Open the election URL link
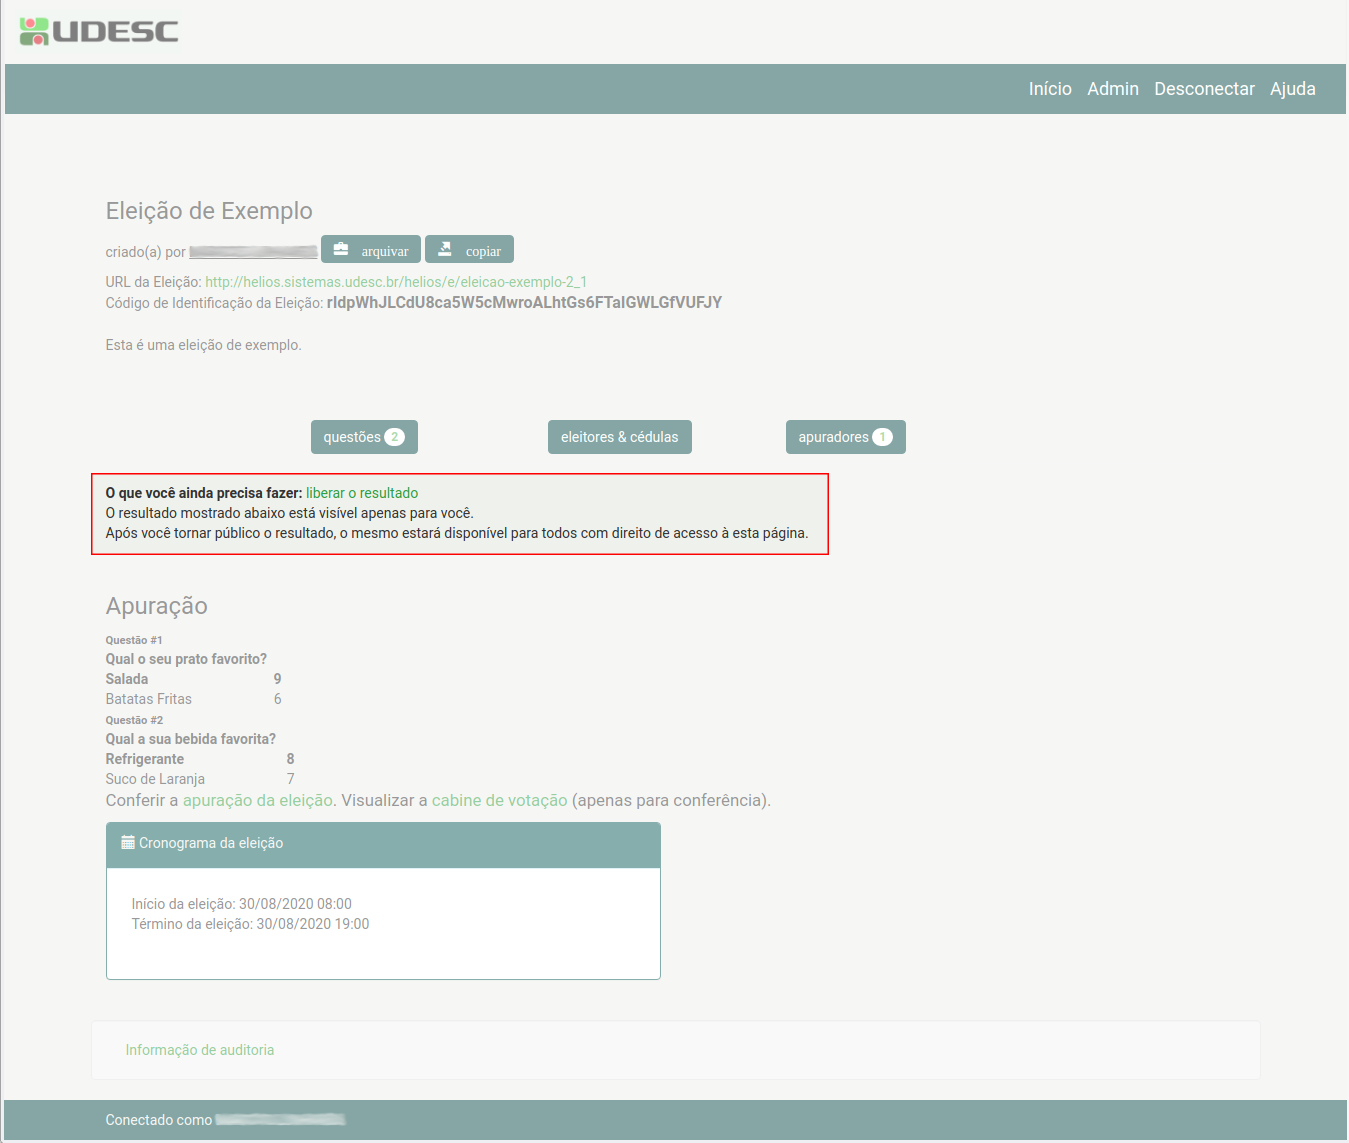 396,282
